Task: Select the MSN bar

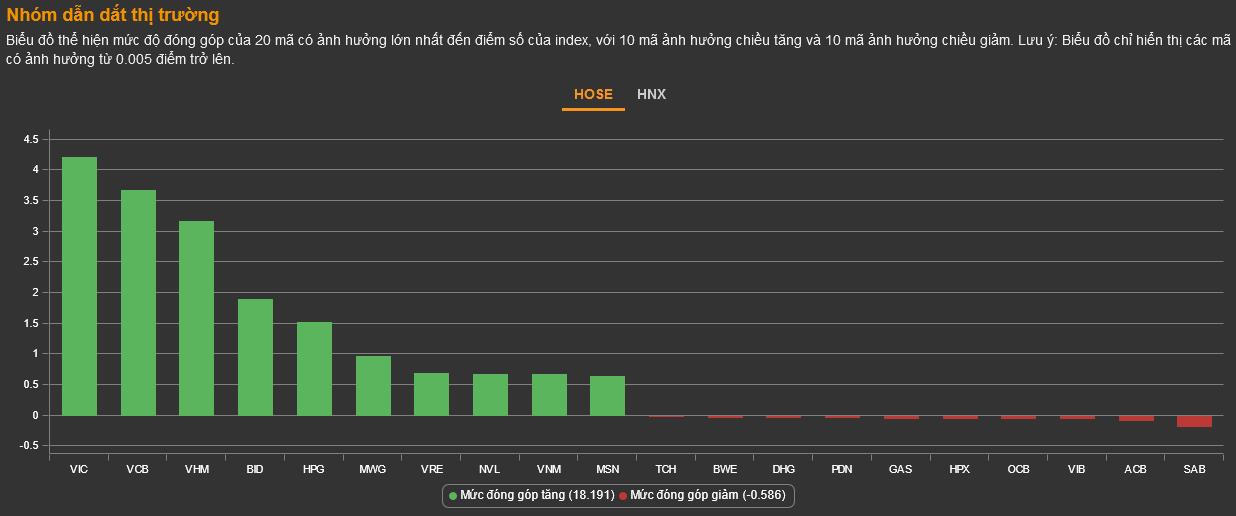Action: coord(607,395)
